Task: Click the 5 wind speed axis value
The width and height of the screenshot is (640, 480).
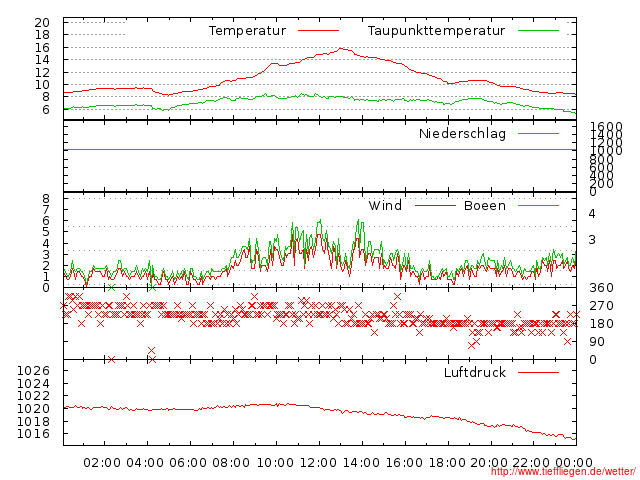Action: coord(46,232)
